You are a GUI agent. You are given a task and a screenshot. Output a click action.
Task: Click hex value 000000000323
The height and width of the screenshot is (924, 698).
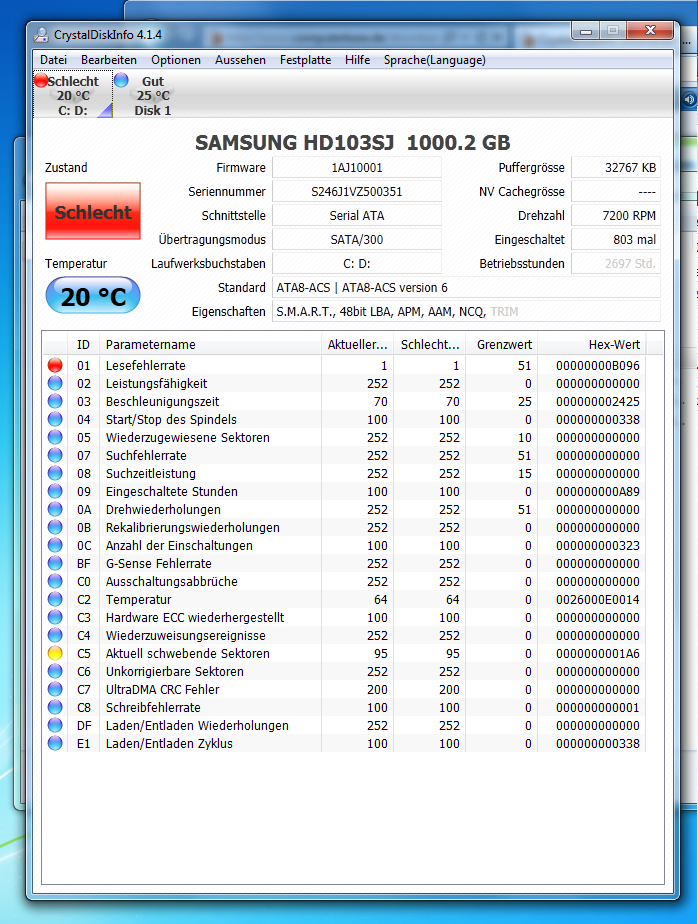(x=598, y=546)
